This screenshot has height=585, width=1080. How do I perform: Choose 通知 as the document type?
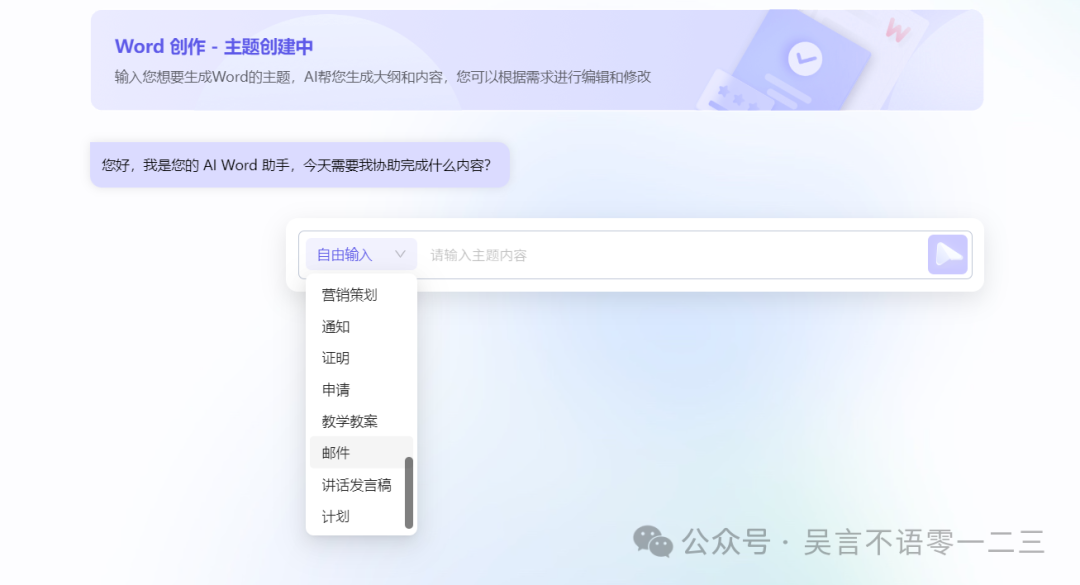335,326
